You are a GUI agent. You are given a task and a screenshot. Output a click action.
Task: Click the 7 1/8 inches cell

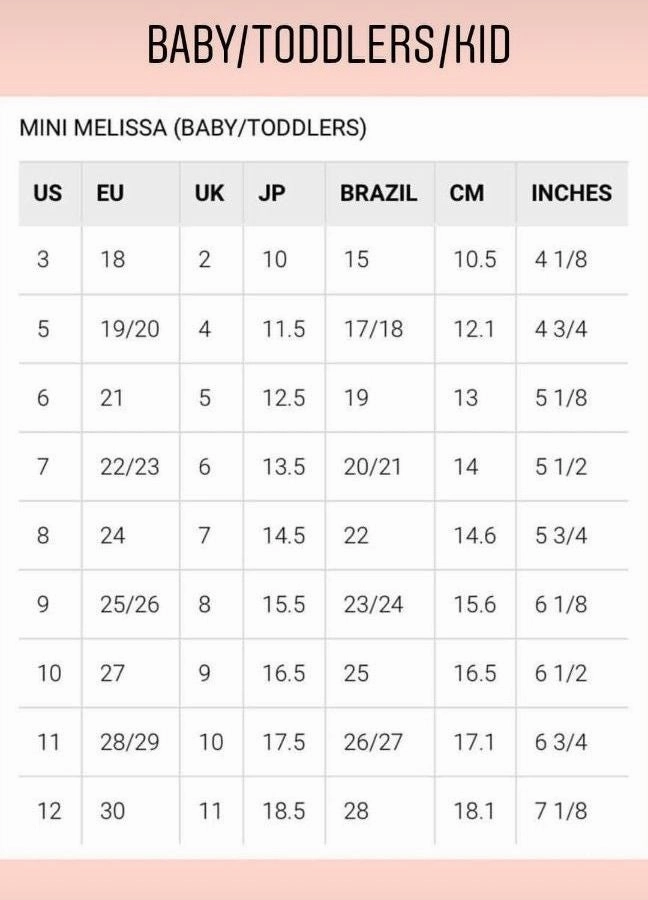[561, 811]
